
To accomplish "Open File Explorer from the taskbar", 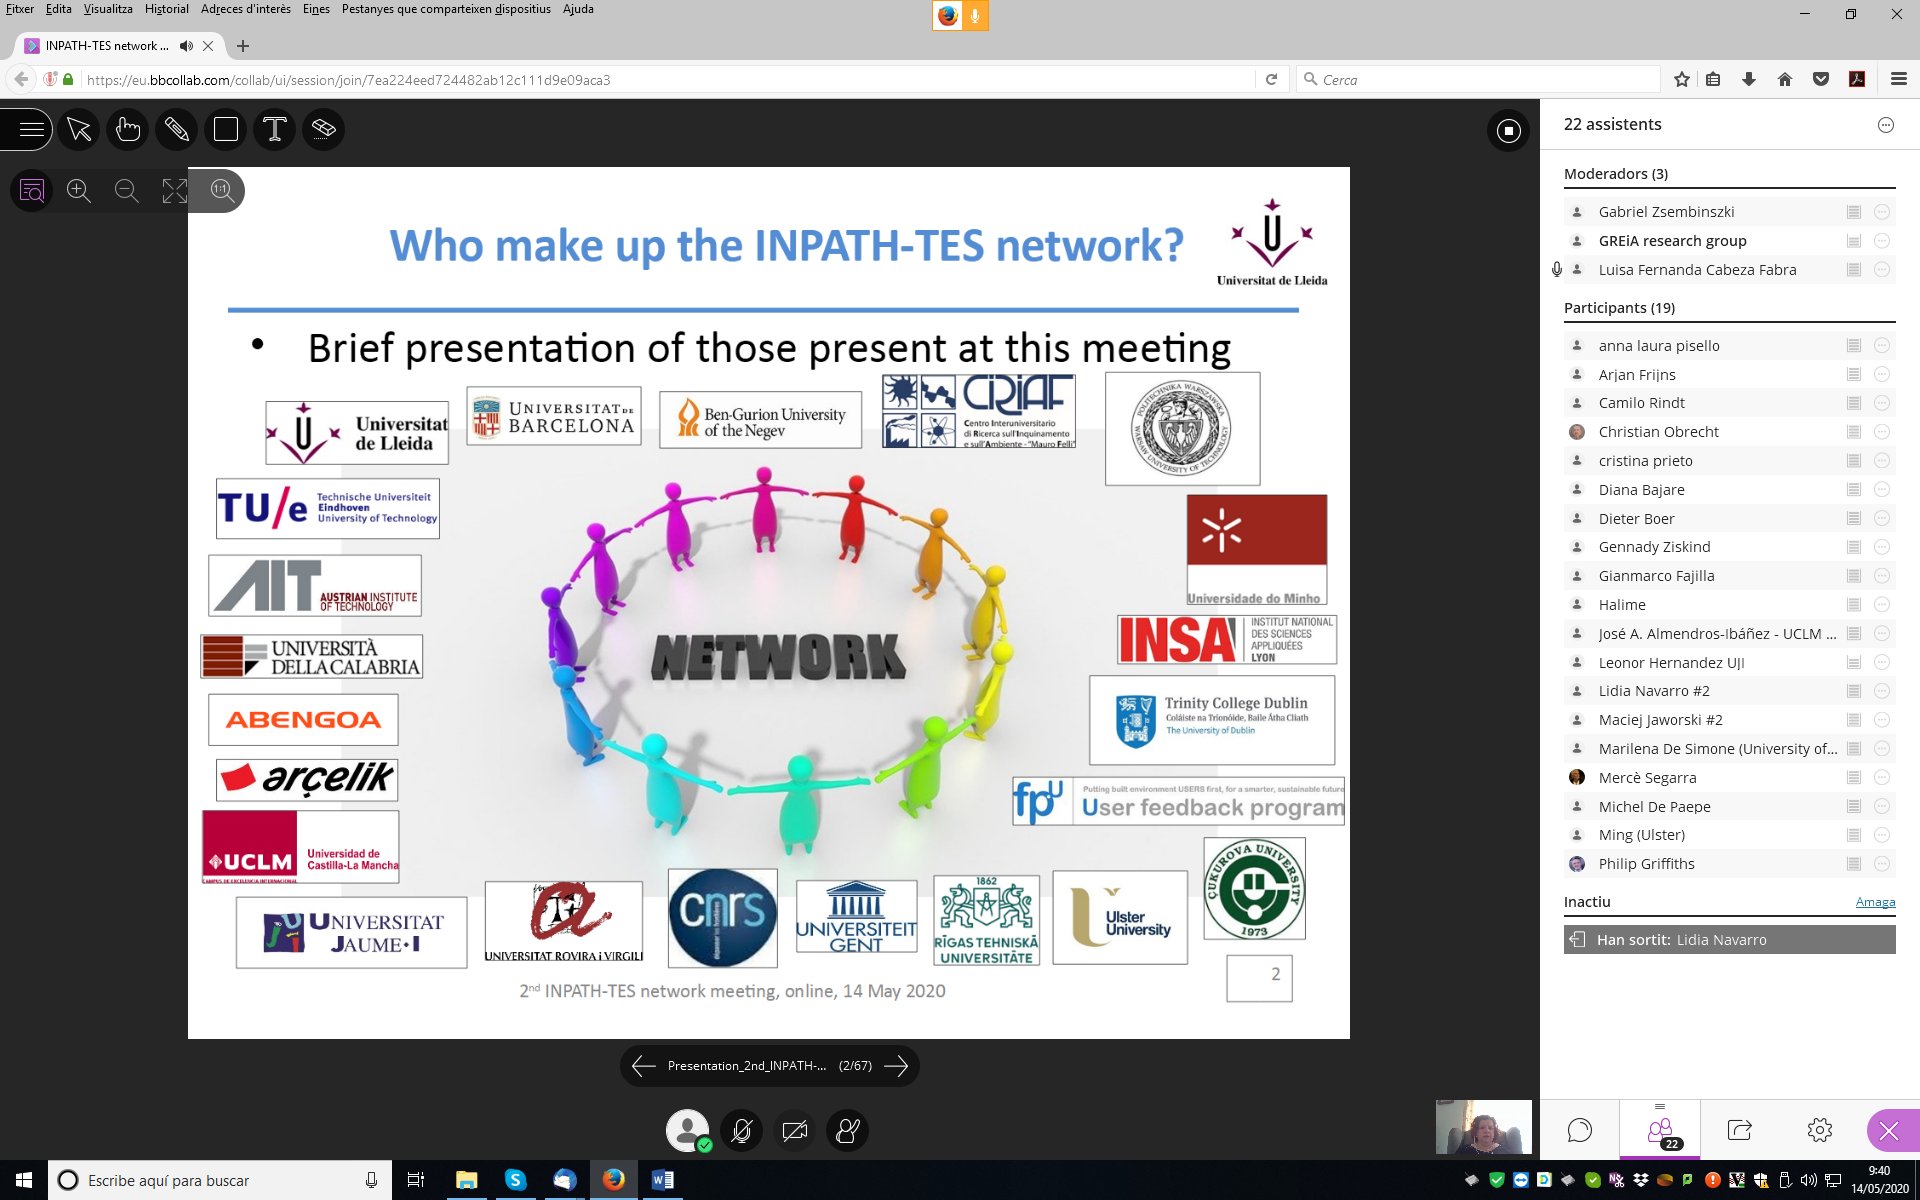I will [x=466, y=1180].
